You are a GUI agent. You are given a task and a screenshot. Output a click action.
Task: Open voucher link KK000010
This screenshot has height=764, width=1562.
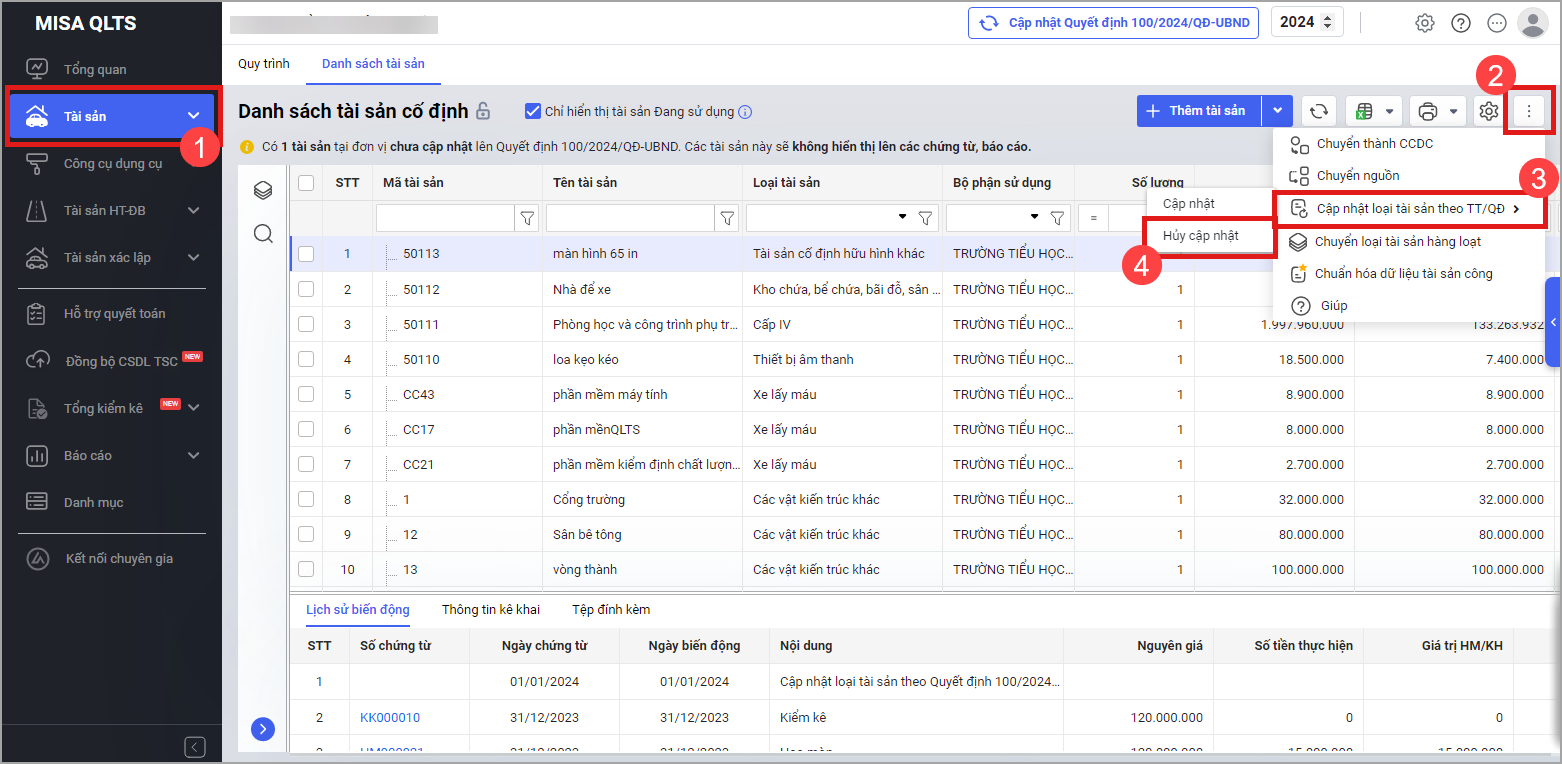(x=390, y=718)
